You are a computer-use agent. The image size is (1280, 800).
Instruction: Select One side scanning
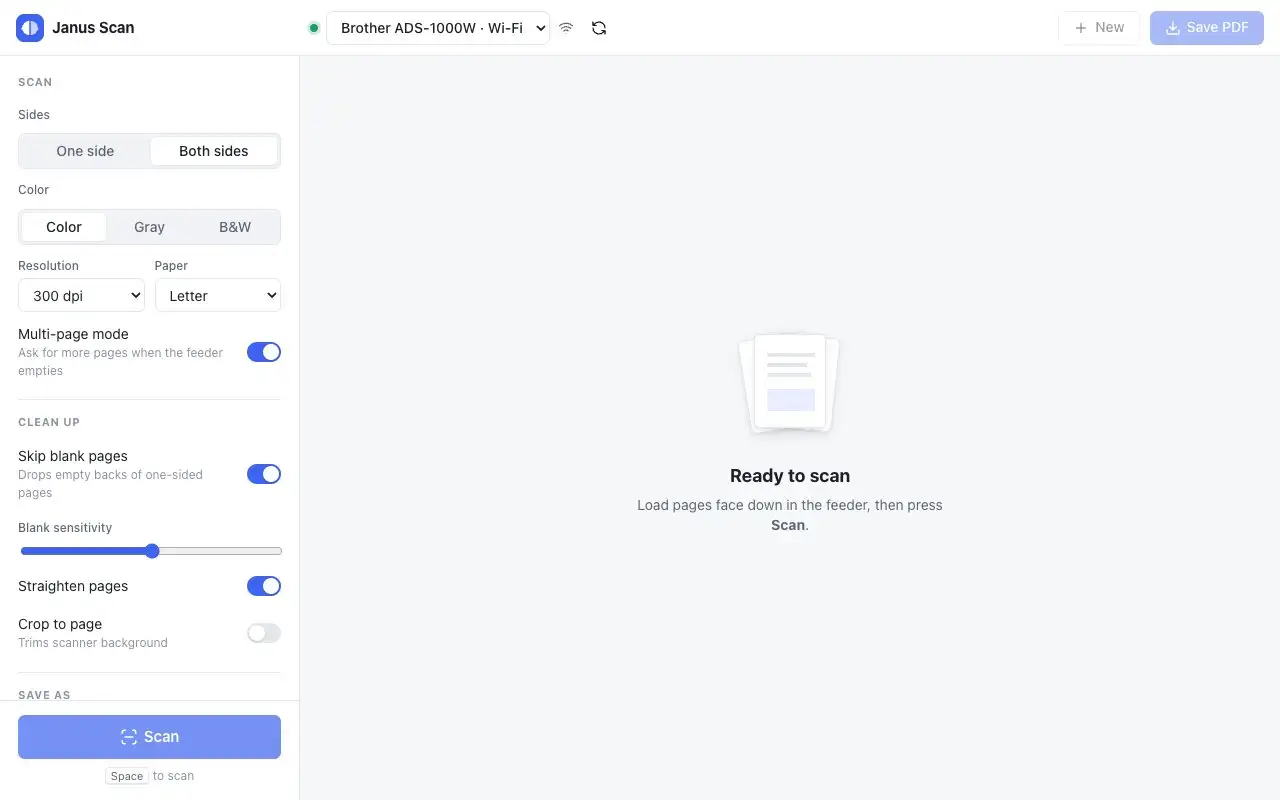pos(85,151)
